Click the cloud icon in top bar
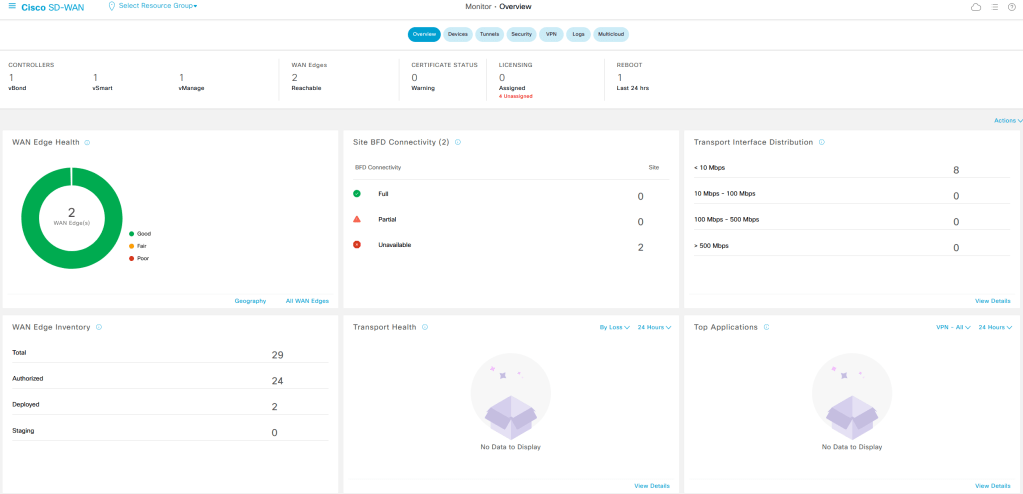 coord(976,7)
